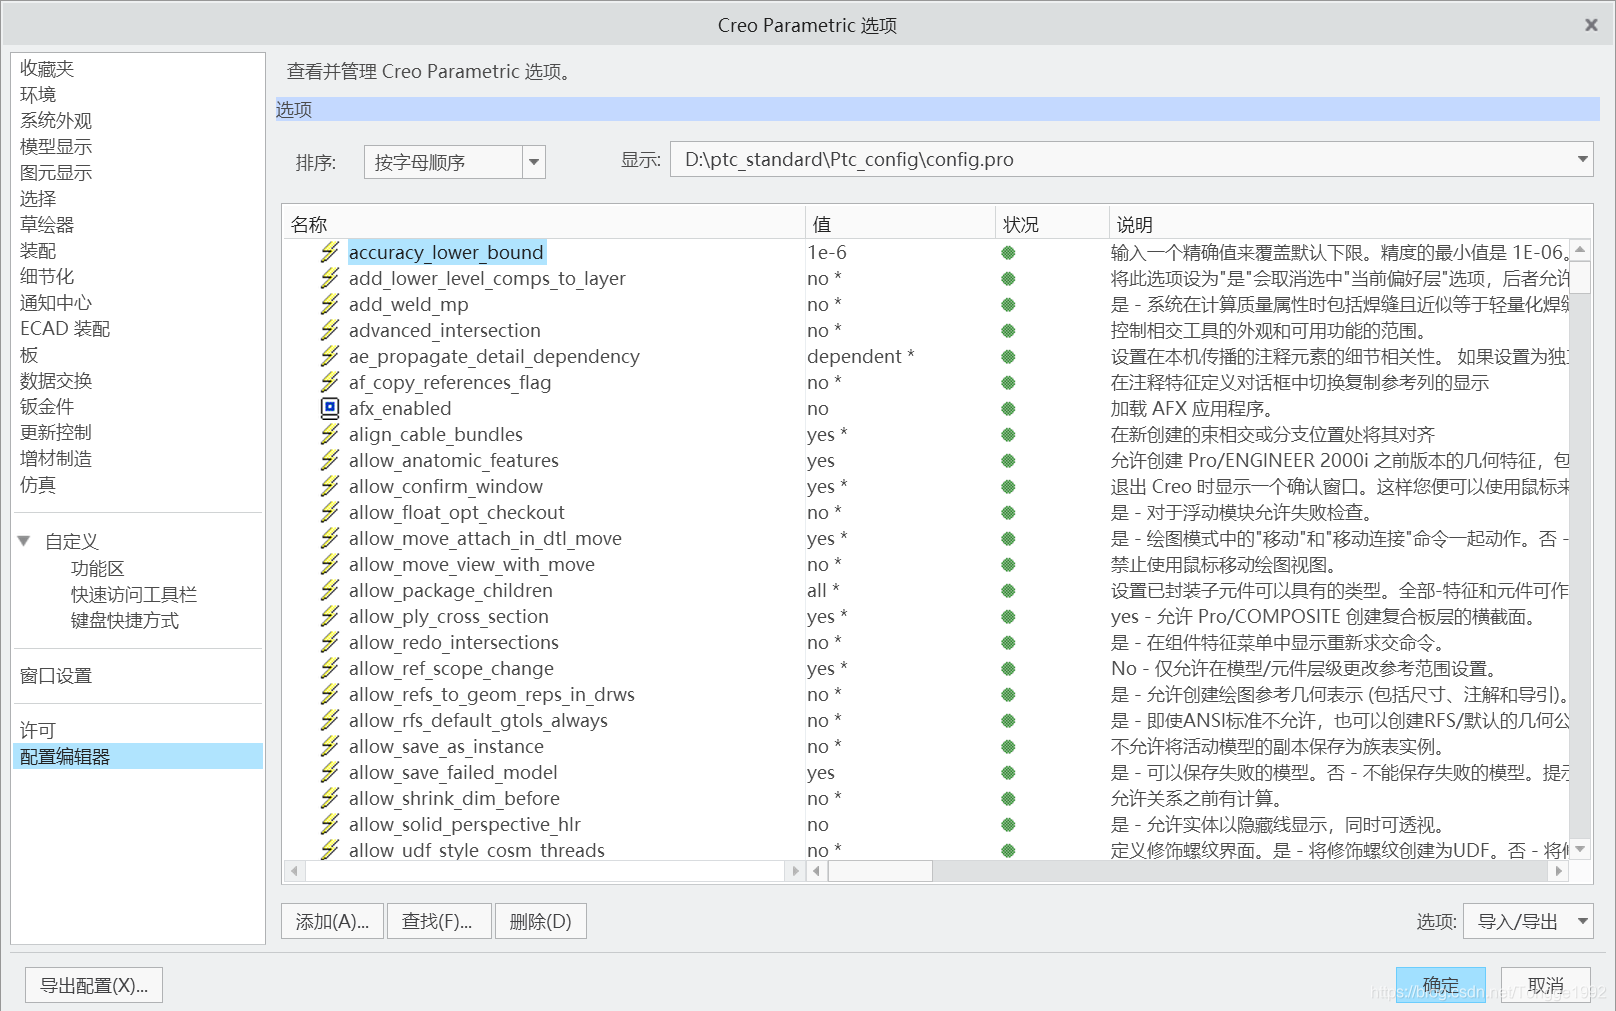Viewport: 1616px width, 1011px height.
Task: Select the allow_solid_perspective_hlr row name
Action: click(465, 824)
